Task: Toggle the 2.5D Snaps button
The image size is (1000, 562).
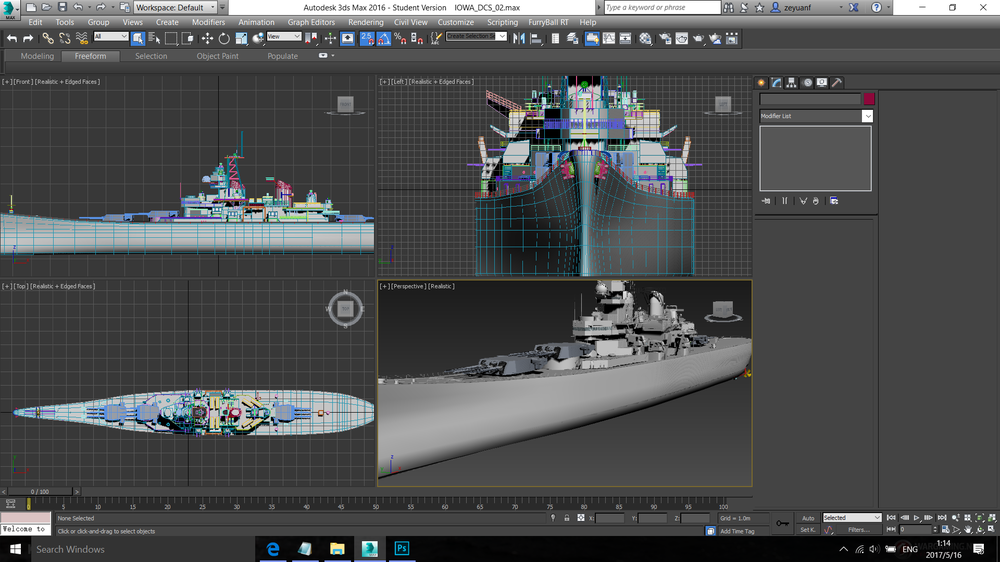Action: [366, 38]
